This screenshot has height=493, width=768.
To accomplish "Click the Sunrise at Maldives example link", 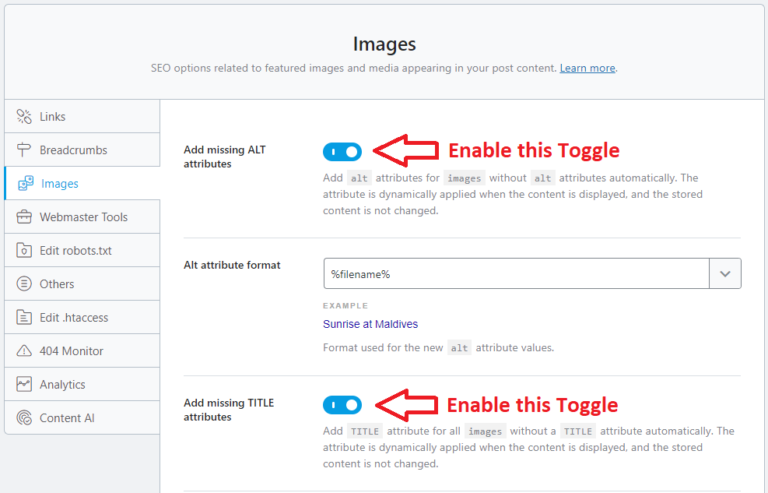I will click(370, 324).
